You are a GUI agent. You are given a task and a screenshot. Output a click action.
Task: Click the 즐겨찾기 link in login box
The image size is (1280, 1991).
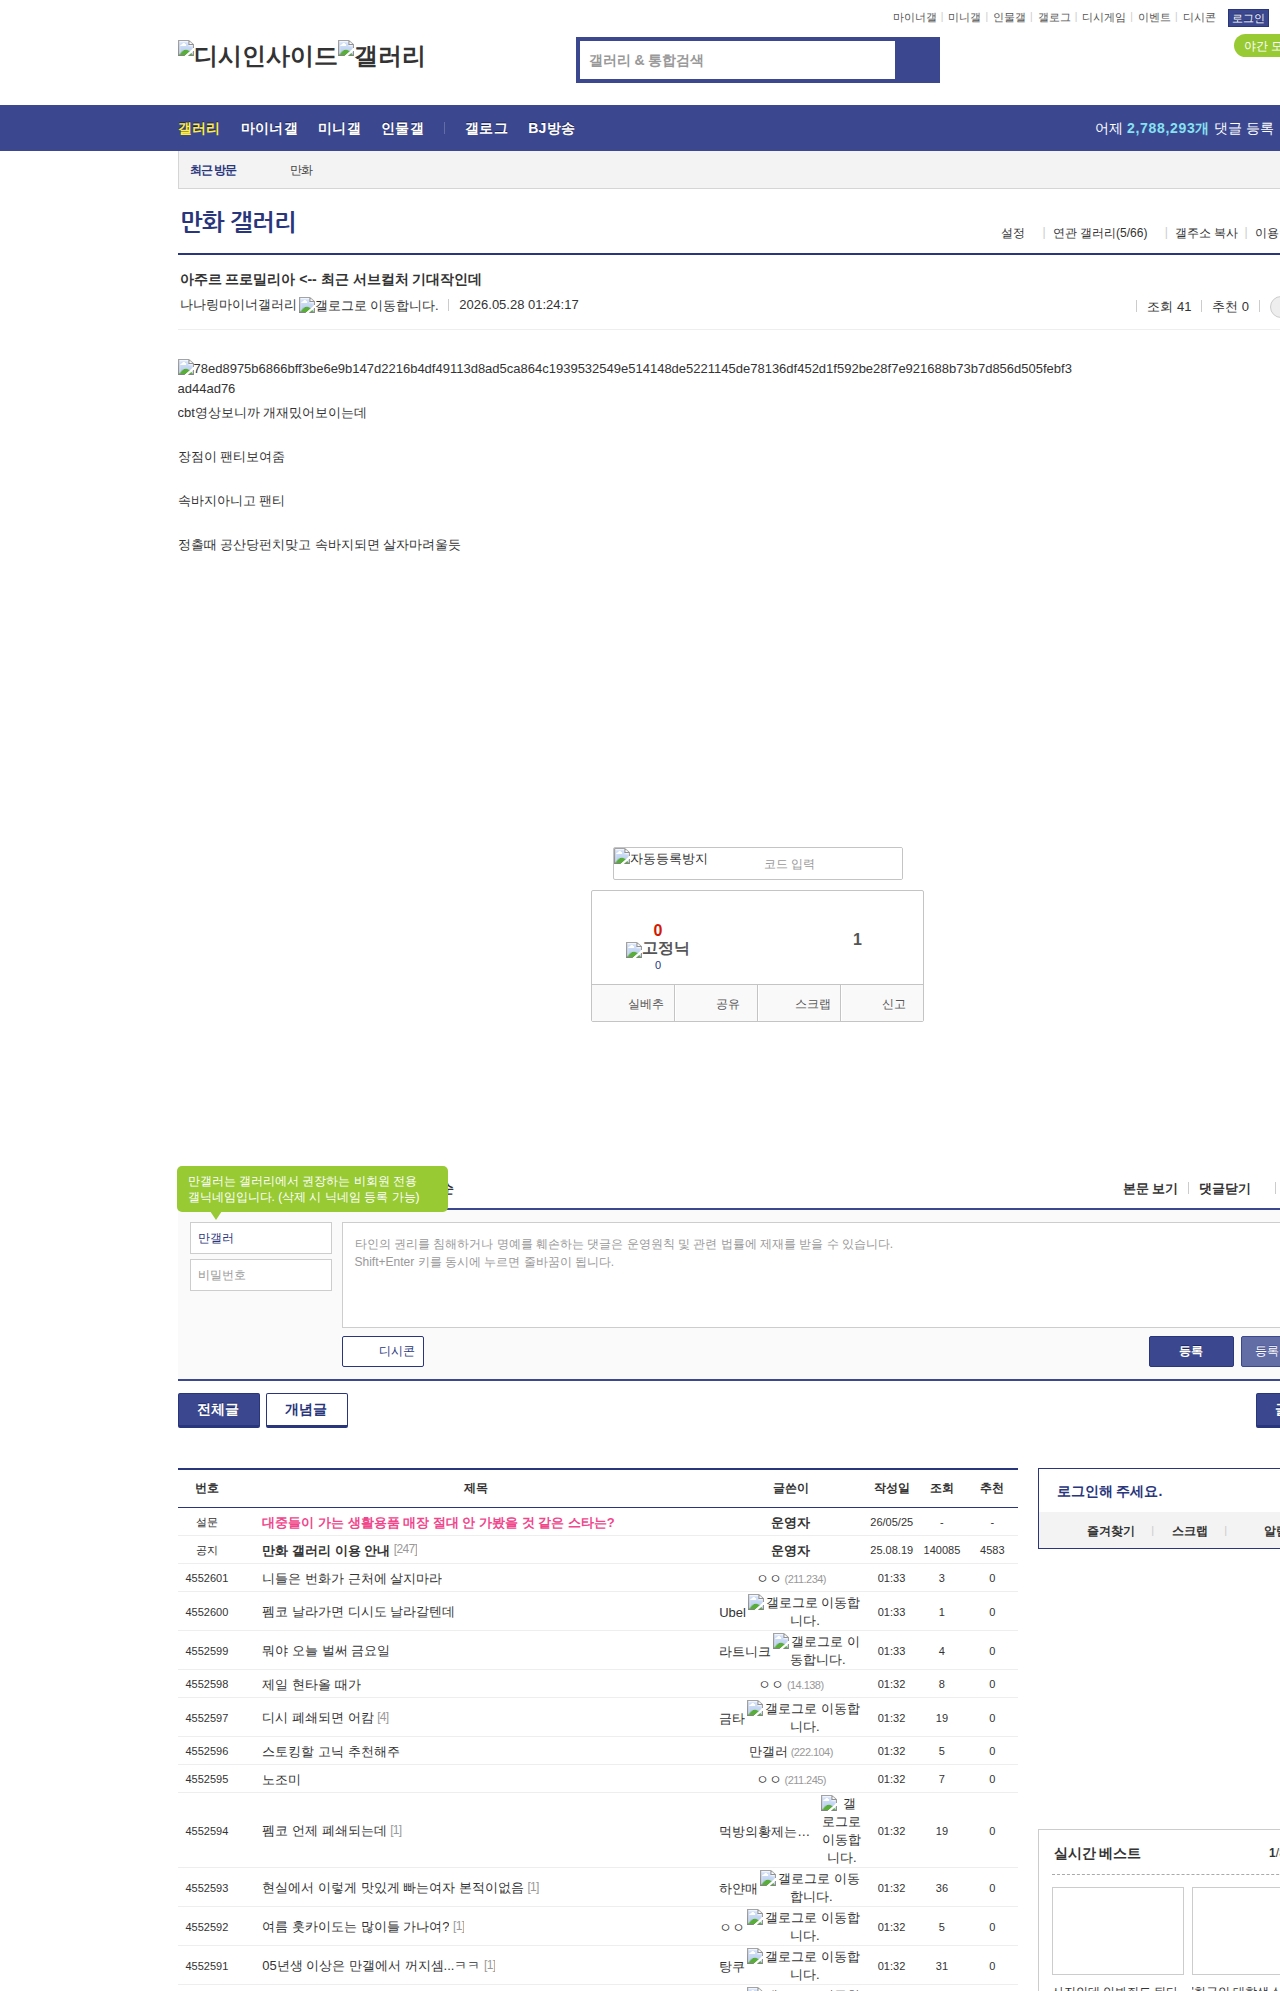1111,1531
